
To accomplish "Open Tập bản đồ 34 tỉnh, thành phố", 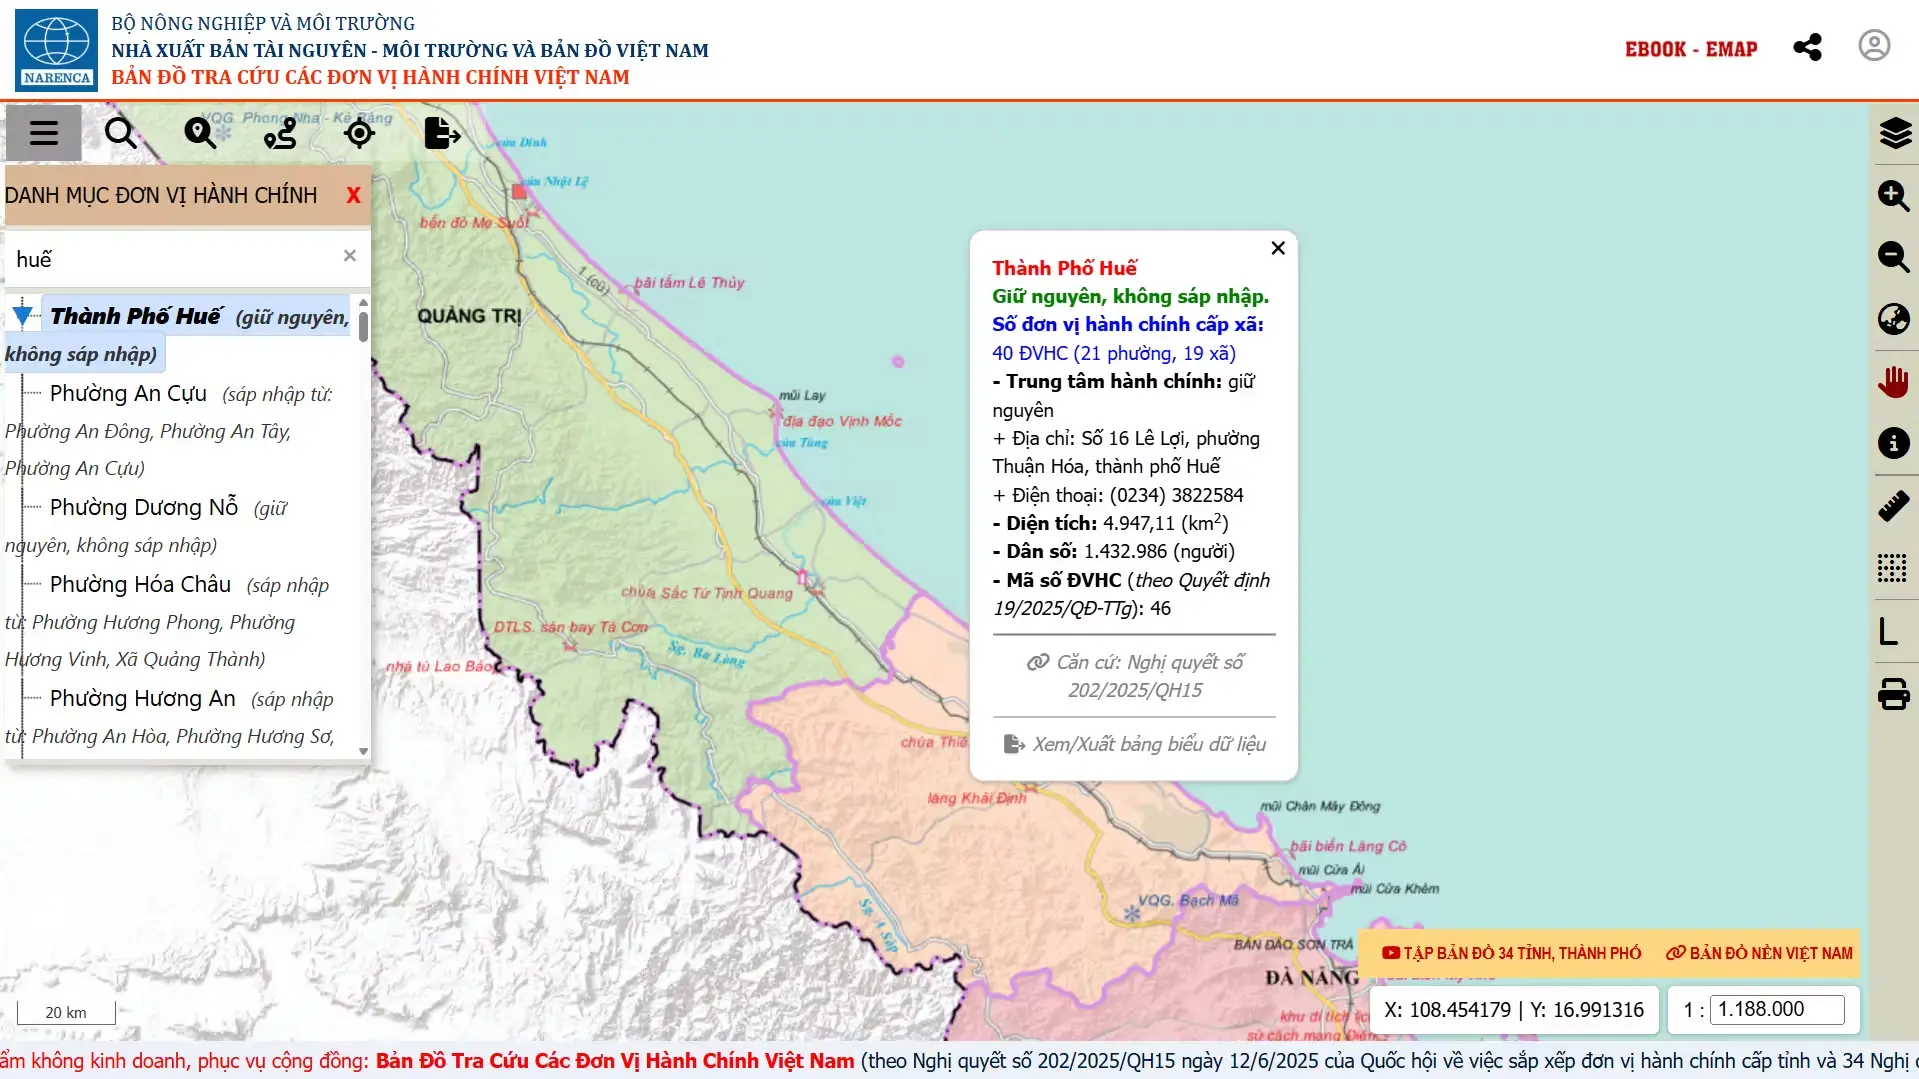I will [x=1512, y=953].
